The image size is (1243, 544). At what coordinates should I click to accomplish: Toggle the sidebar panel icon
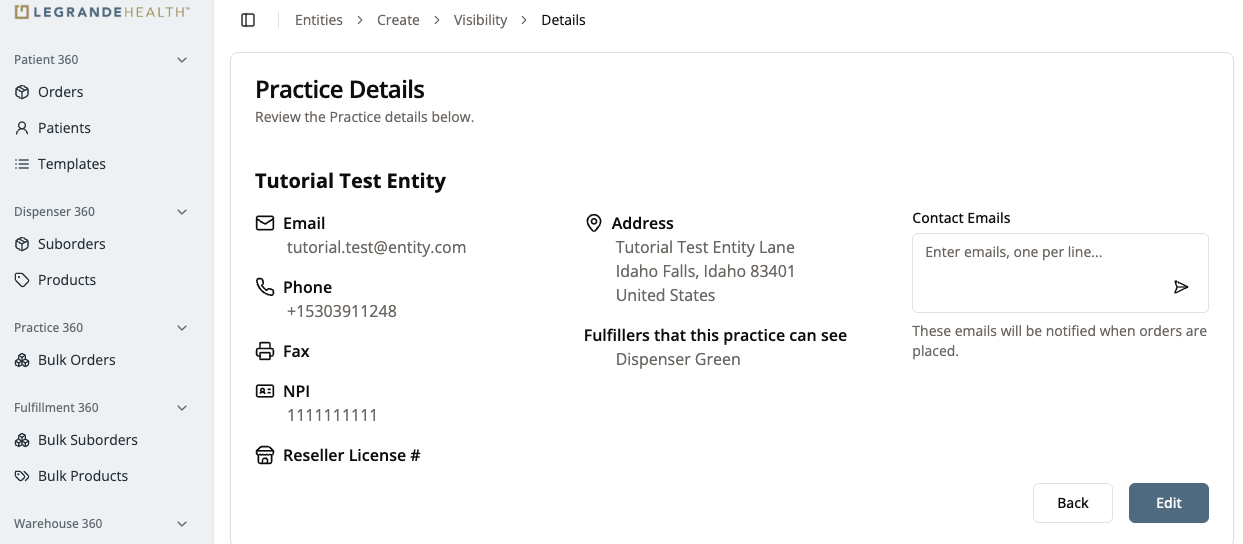click(x=248, y=20)
